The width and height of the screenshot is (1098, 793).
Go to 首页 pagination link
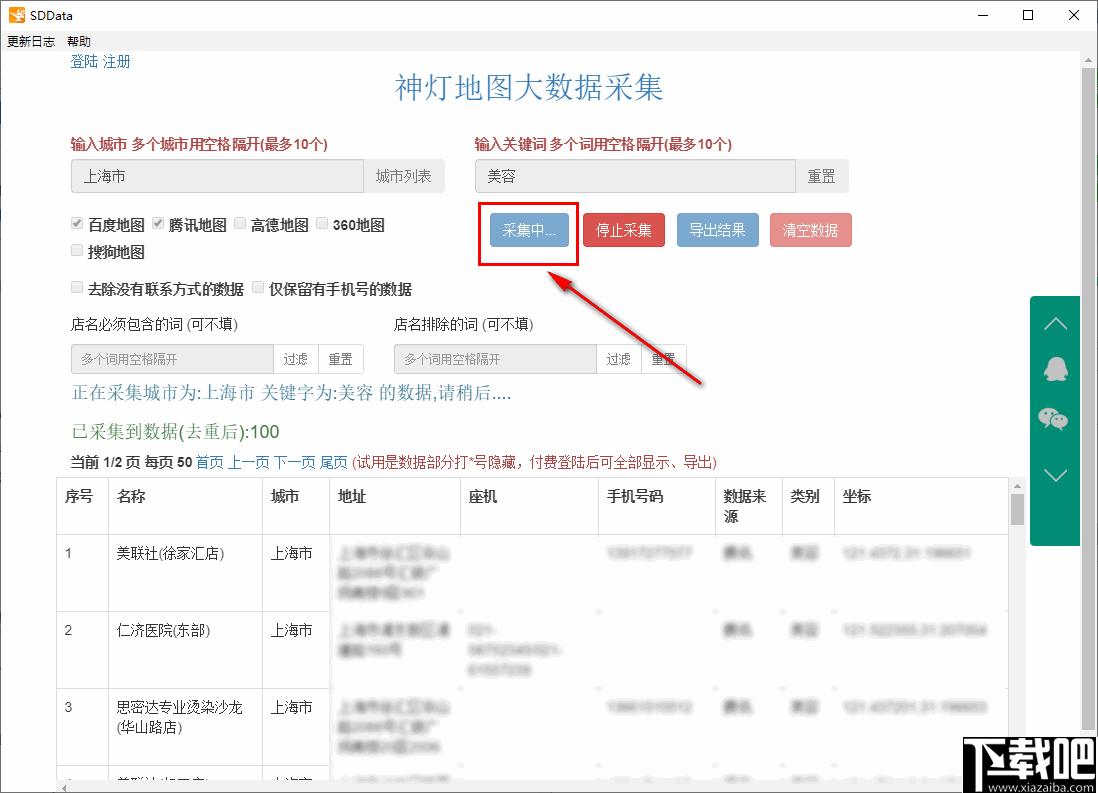209,462
